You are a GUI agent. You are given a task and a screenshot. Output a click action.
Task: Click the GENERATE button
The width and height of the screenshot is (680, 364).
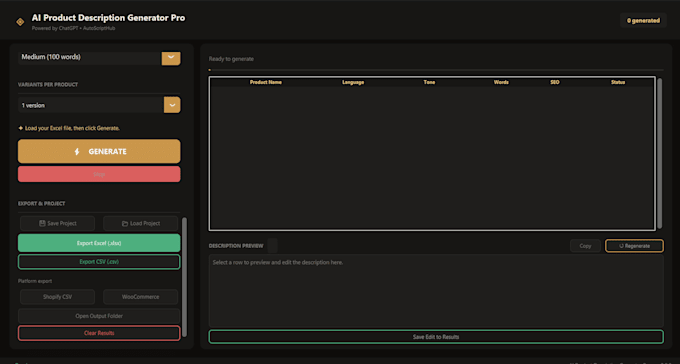(99, 151)
